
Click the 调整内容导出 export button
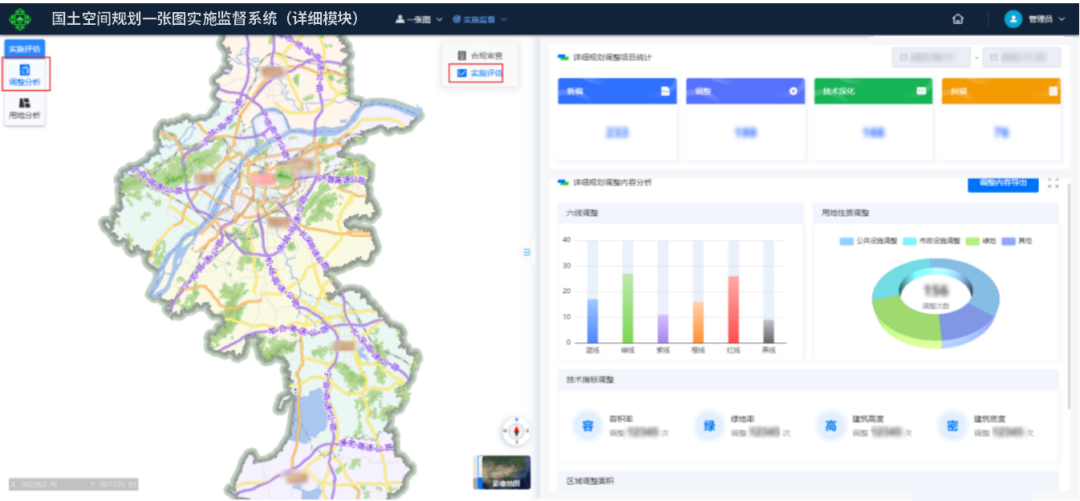tap(1002, 184)
